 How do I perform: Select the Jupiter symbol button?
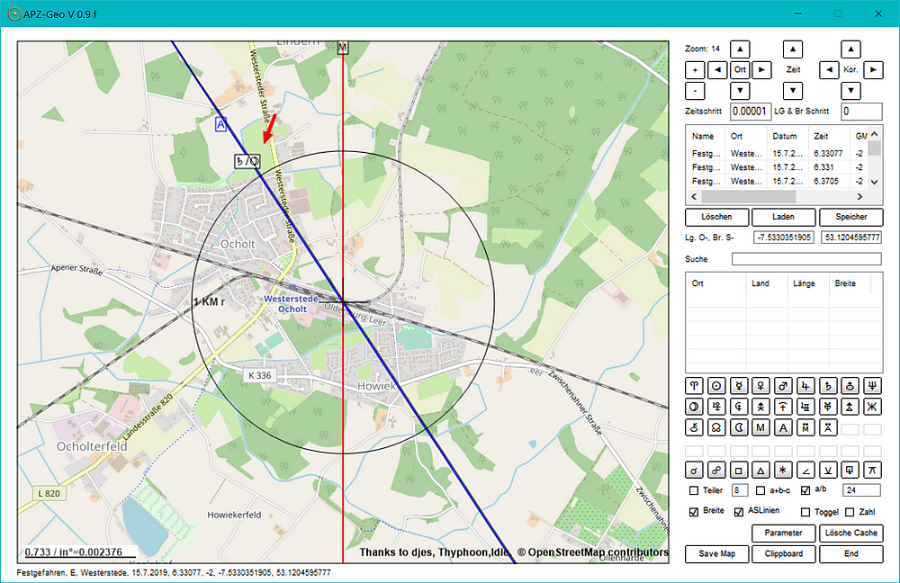[805, 386]
